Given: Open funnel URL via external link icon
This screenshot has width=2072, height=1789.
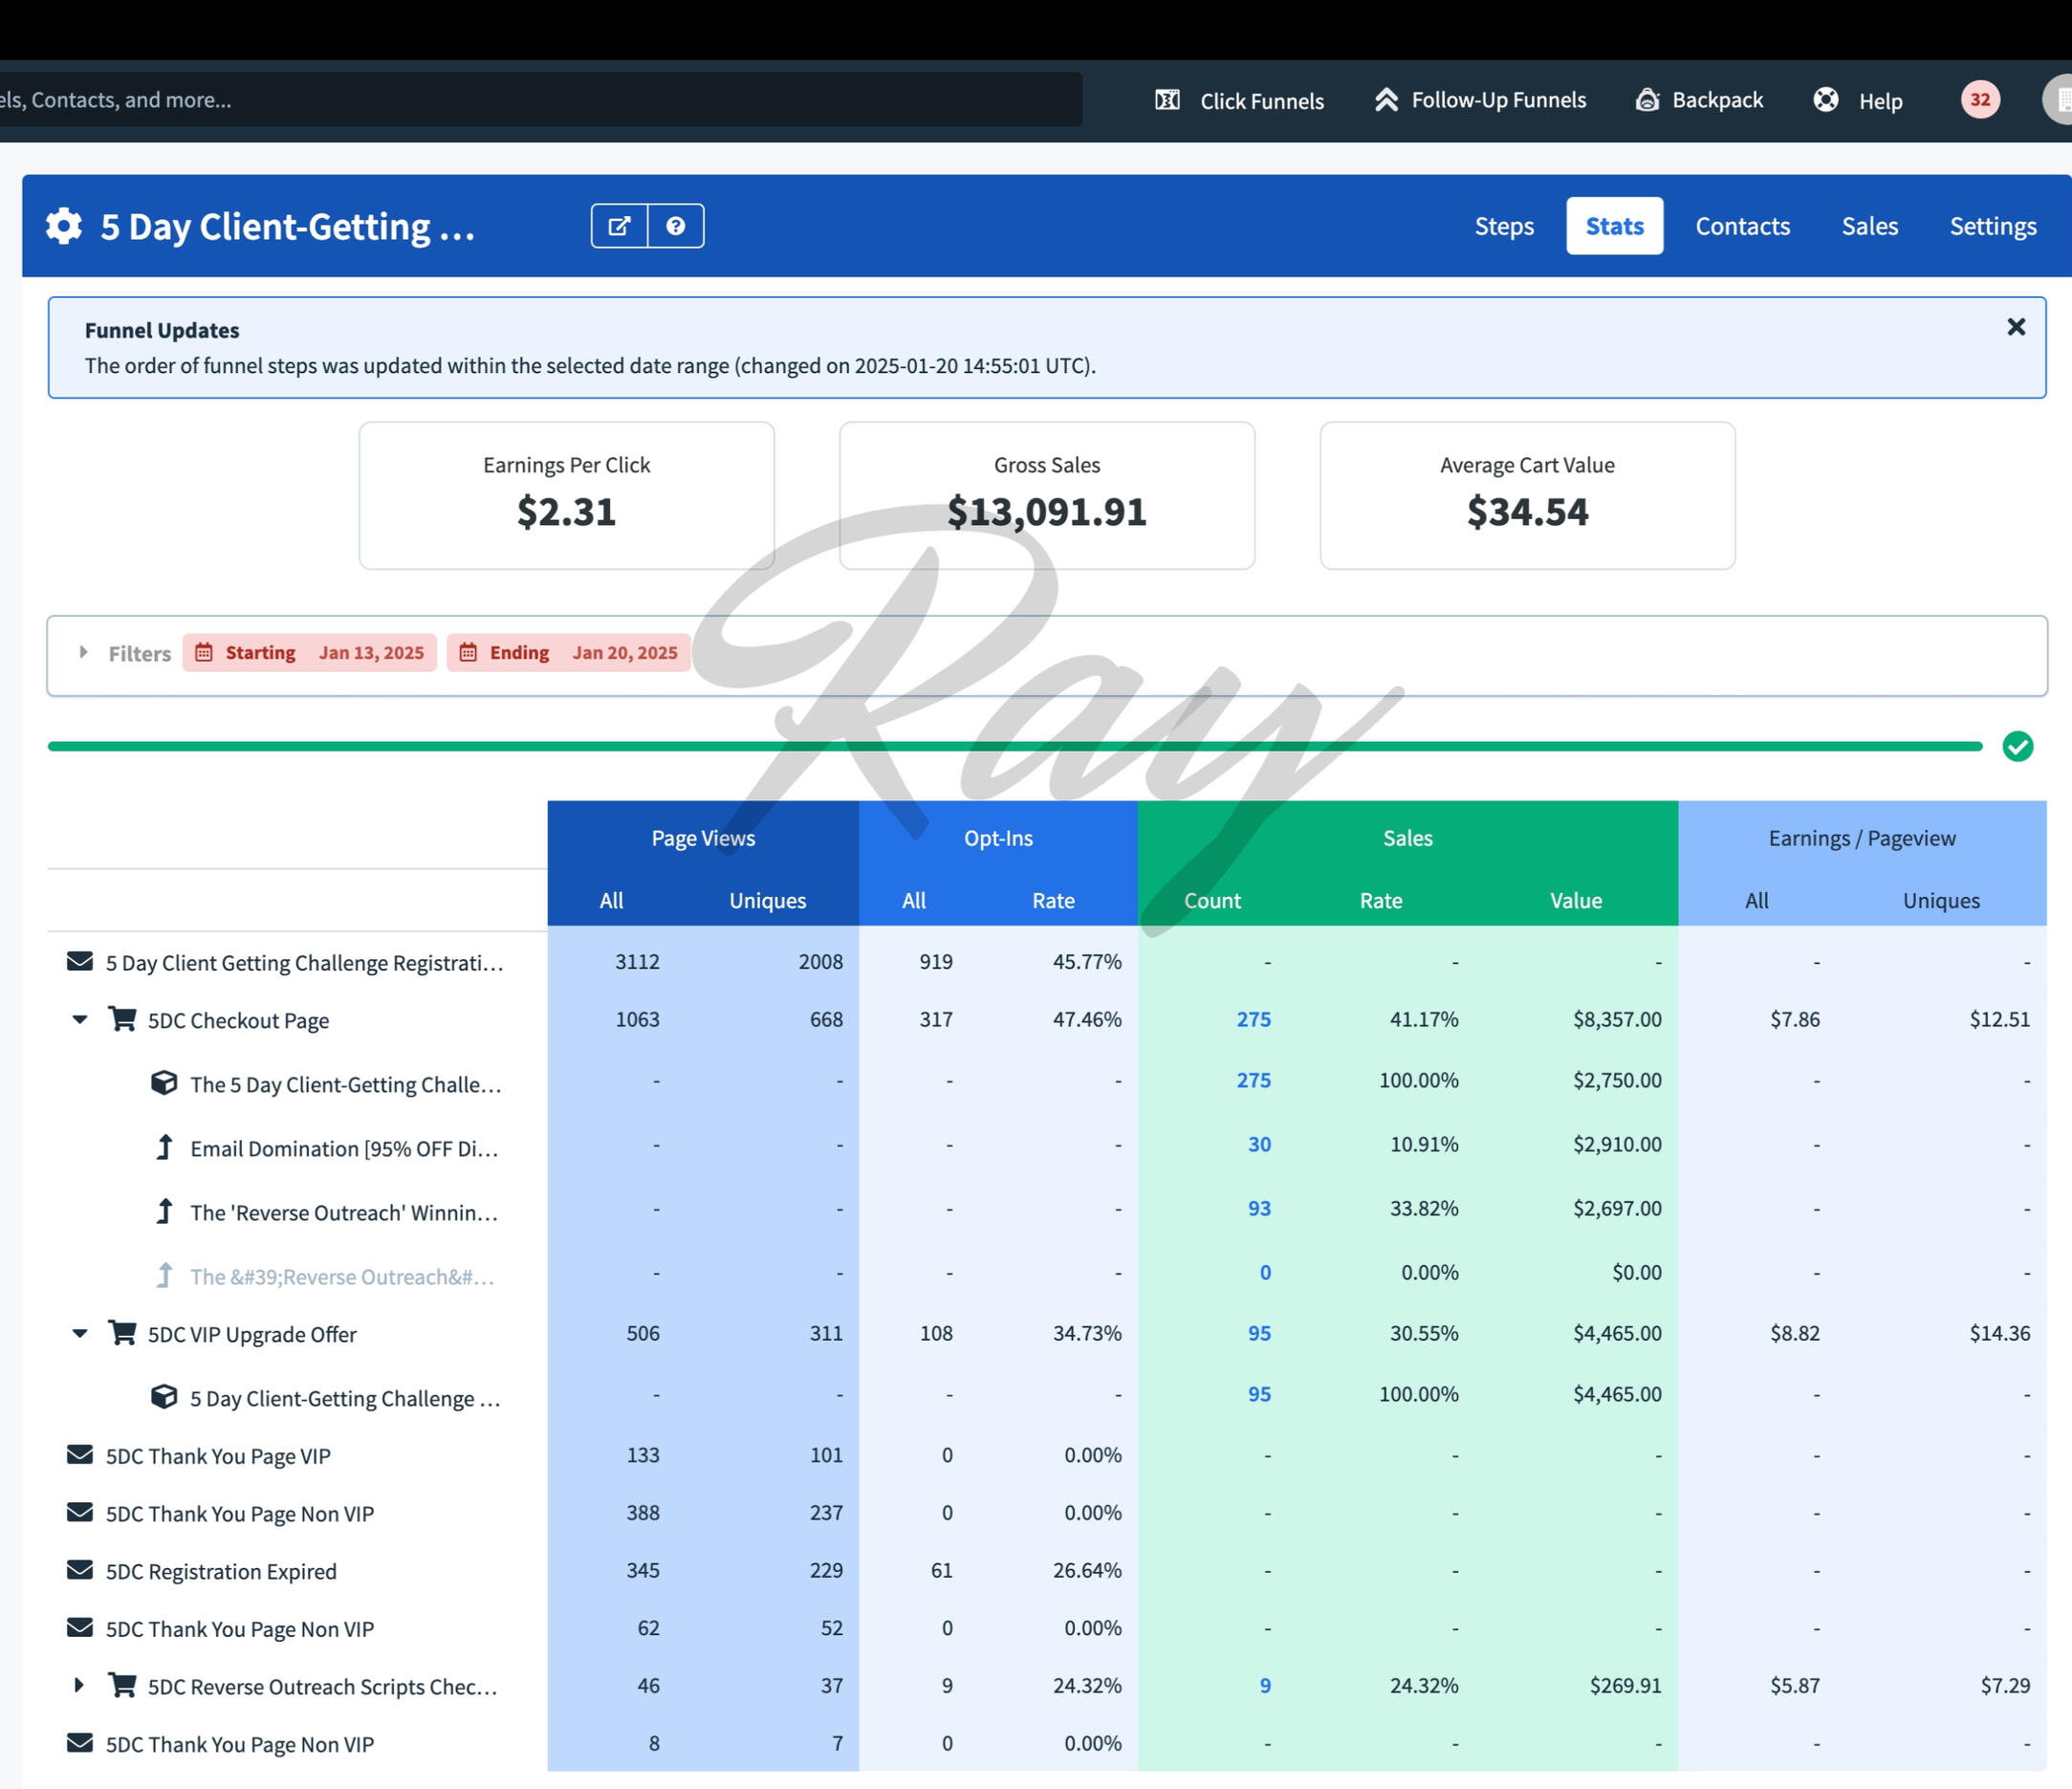Looking at the screenshot, I should point(619,226).
